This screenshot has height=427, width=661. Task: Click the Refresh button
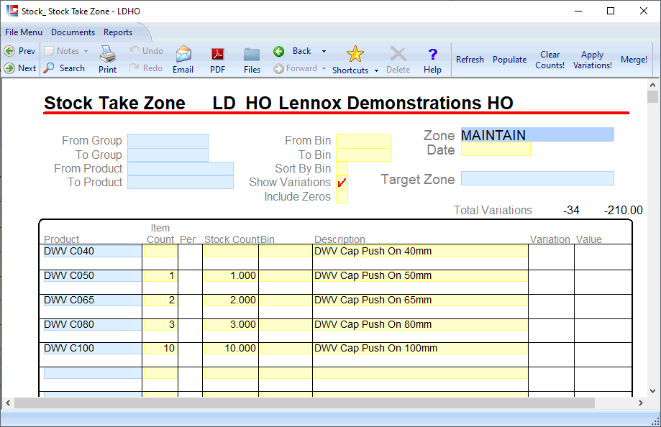click(x=470, y=59)
